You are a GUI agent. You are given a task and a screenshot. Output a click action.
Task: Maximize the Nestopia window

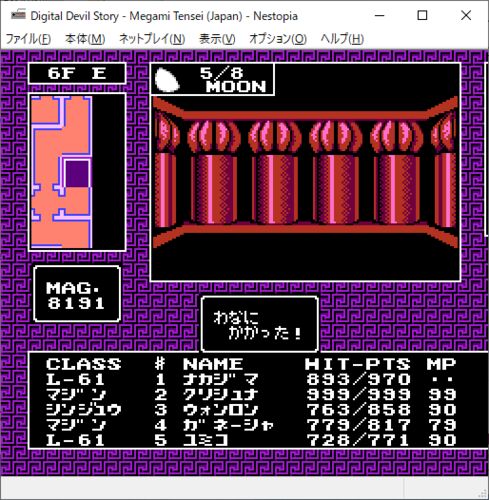point(422,15)
